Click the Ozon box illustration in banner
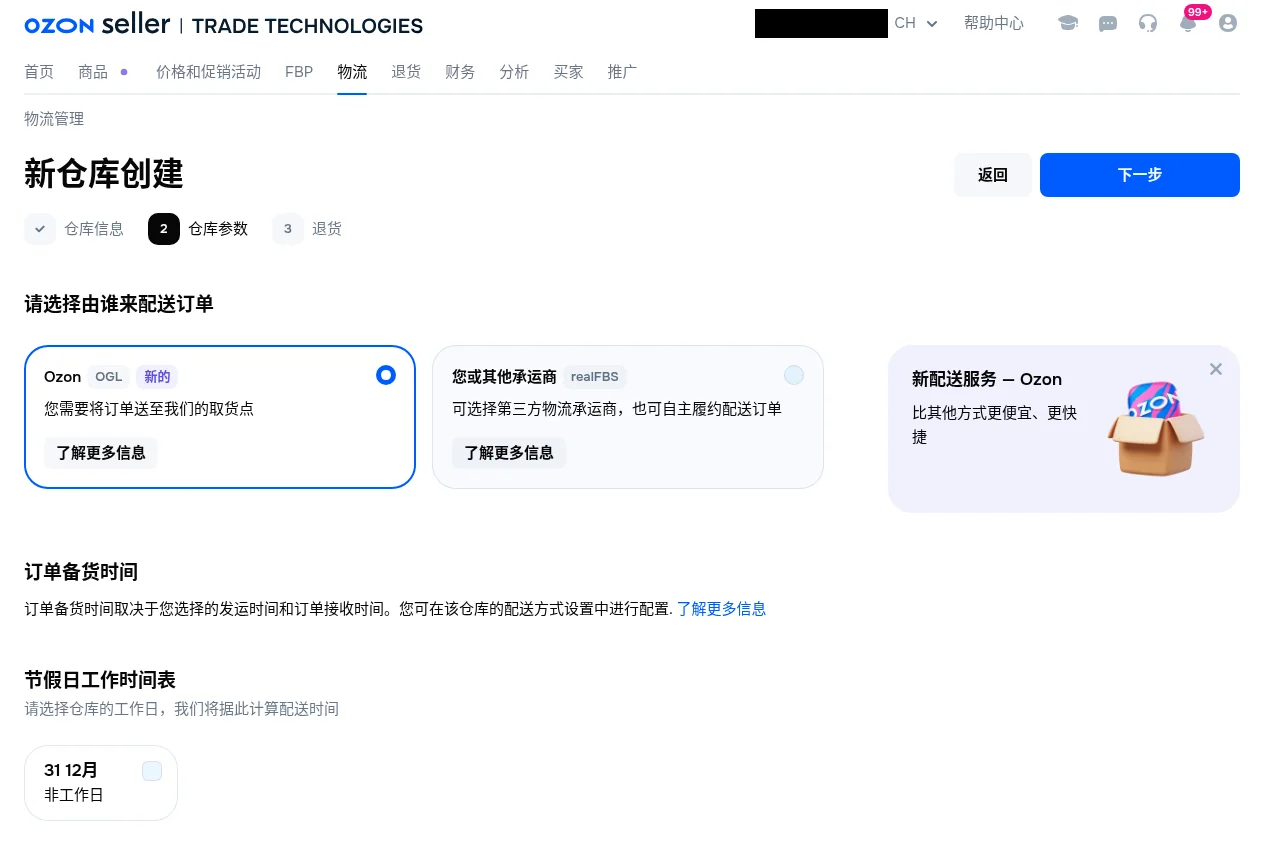The image size is (1266, 845). [1156, 427]
